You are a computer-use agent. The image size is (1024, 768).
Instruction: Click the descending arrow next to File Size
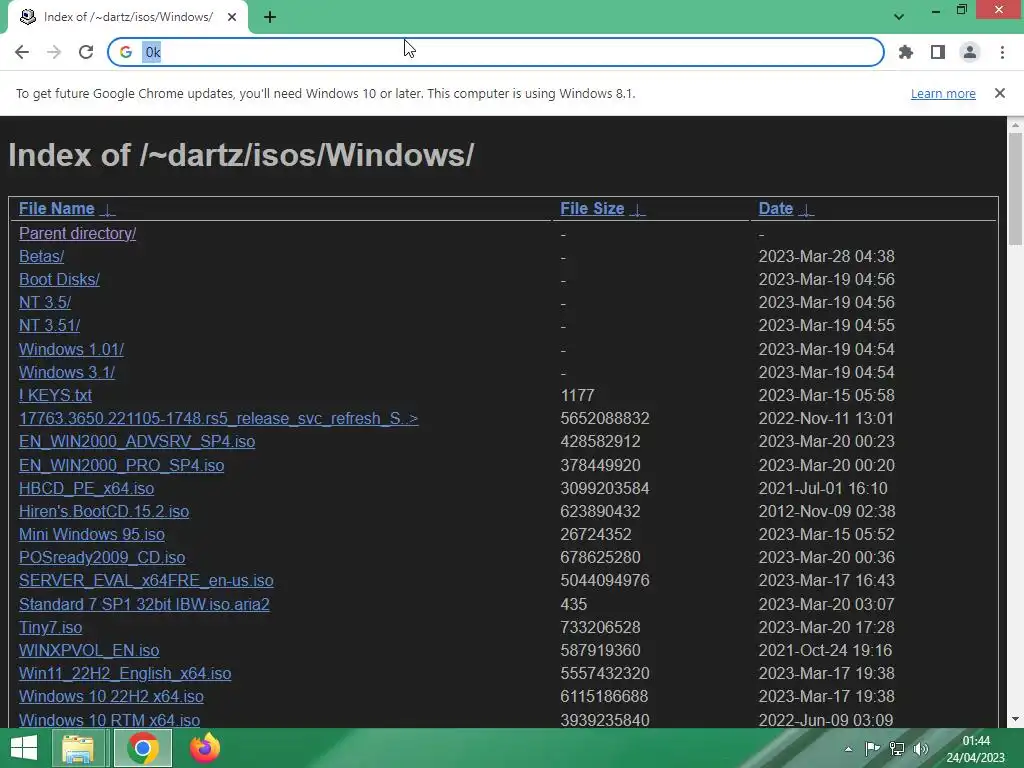[637, 210]
